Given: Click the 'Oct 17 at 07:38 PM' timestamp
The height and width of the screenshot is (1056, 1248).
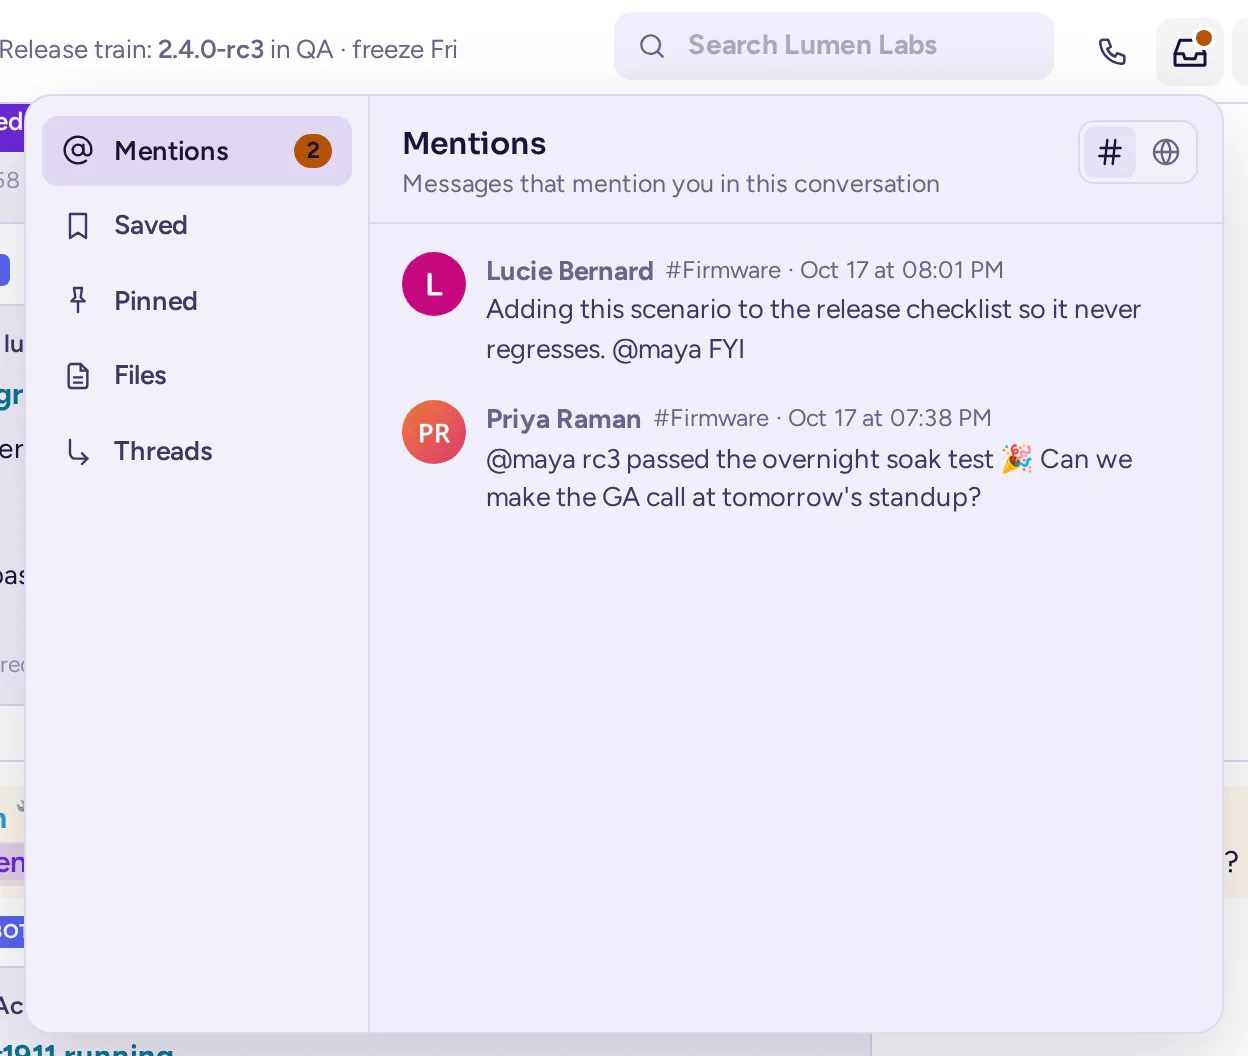Looking at the screenshot, I should 890,418.
